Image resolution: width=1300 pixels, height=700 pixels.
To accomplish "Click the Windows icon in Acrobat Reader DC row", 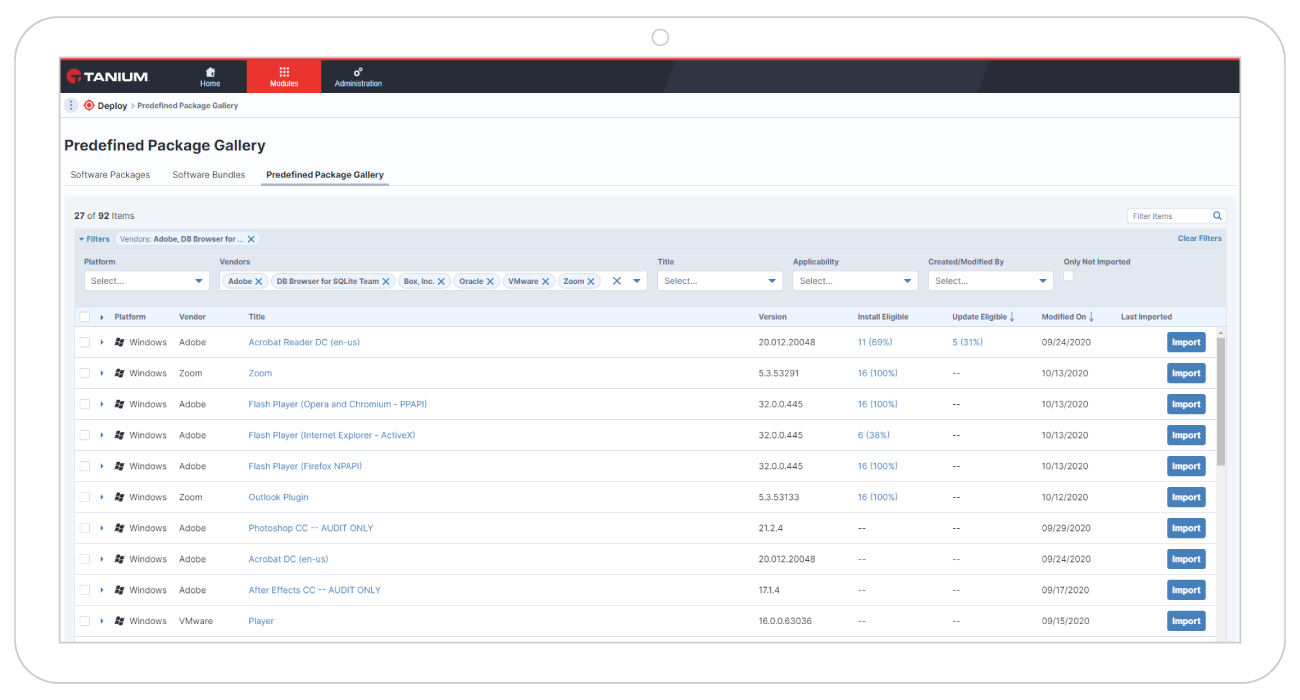I will pyautogui.click(x=119, y=342).
